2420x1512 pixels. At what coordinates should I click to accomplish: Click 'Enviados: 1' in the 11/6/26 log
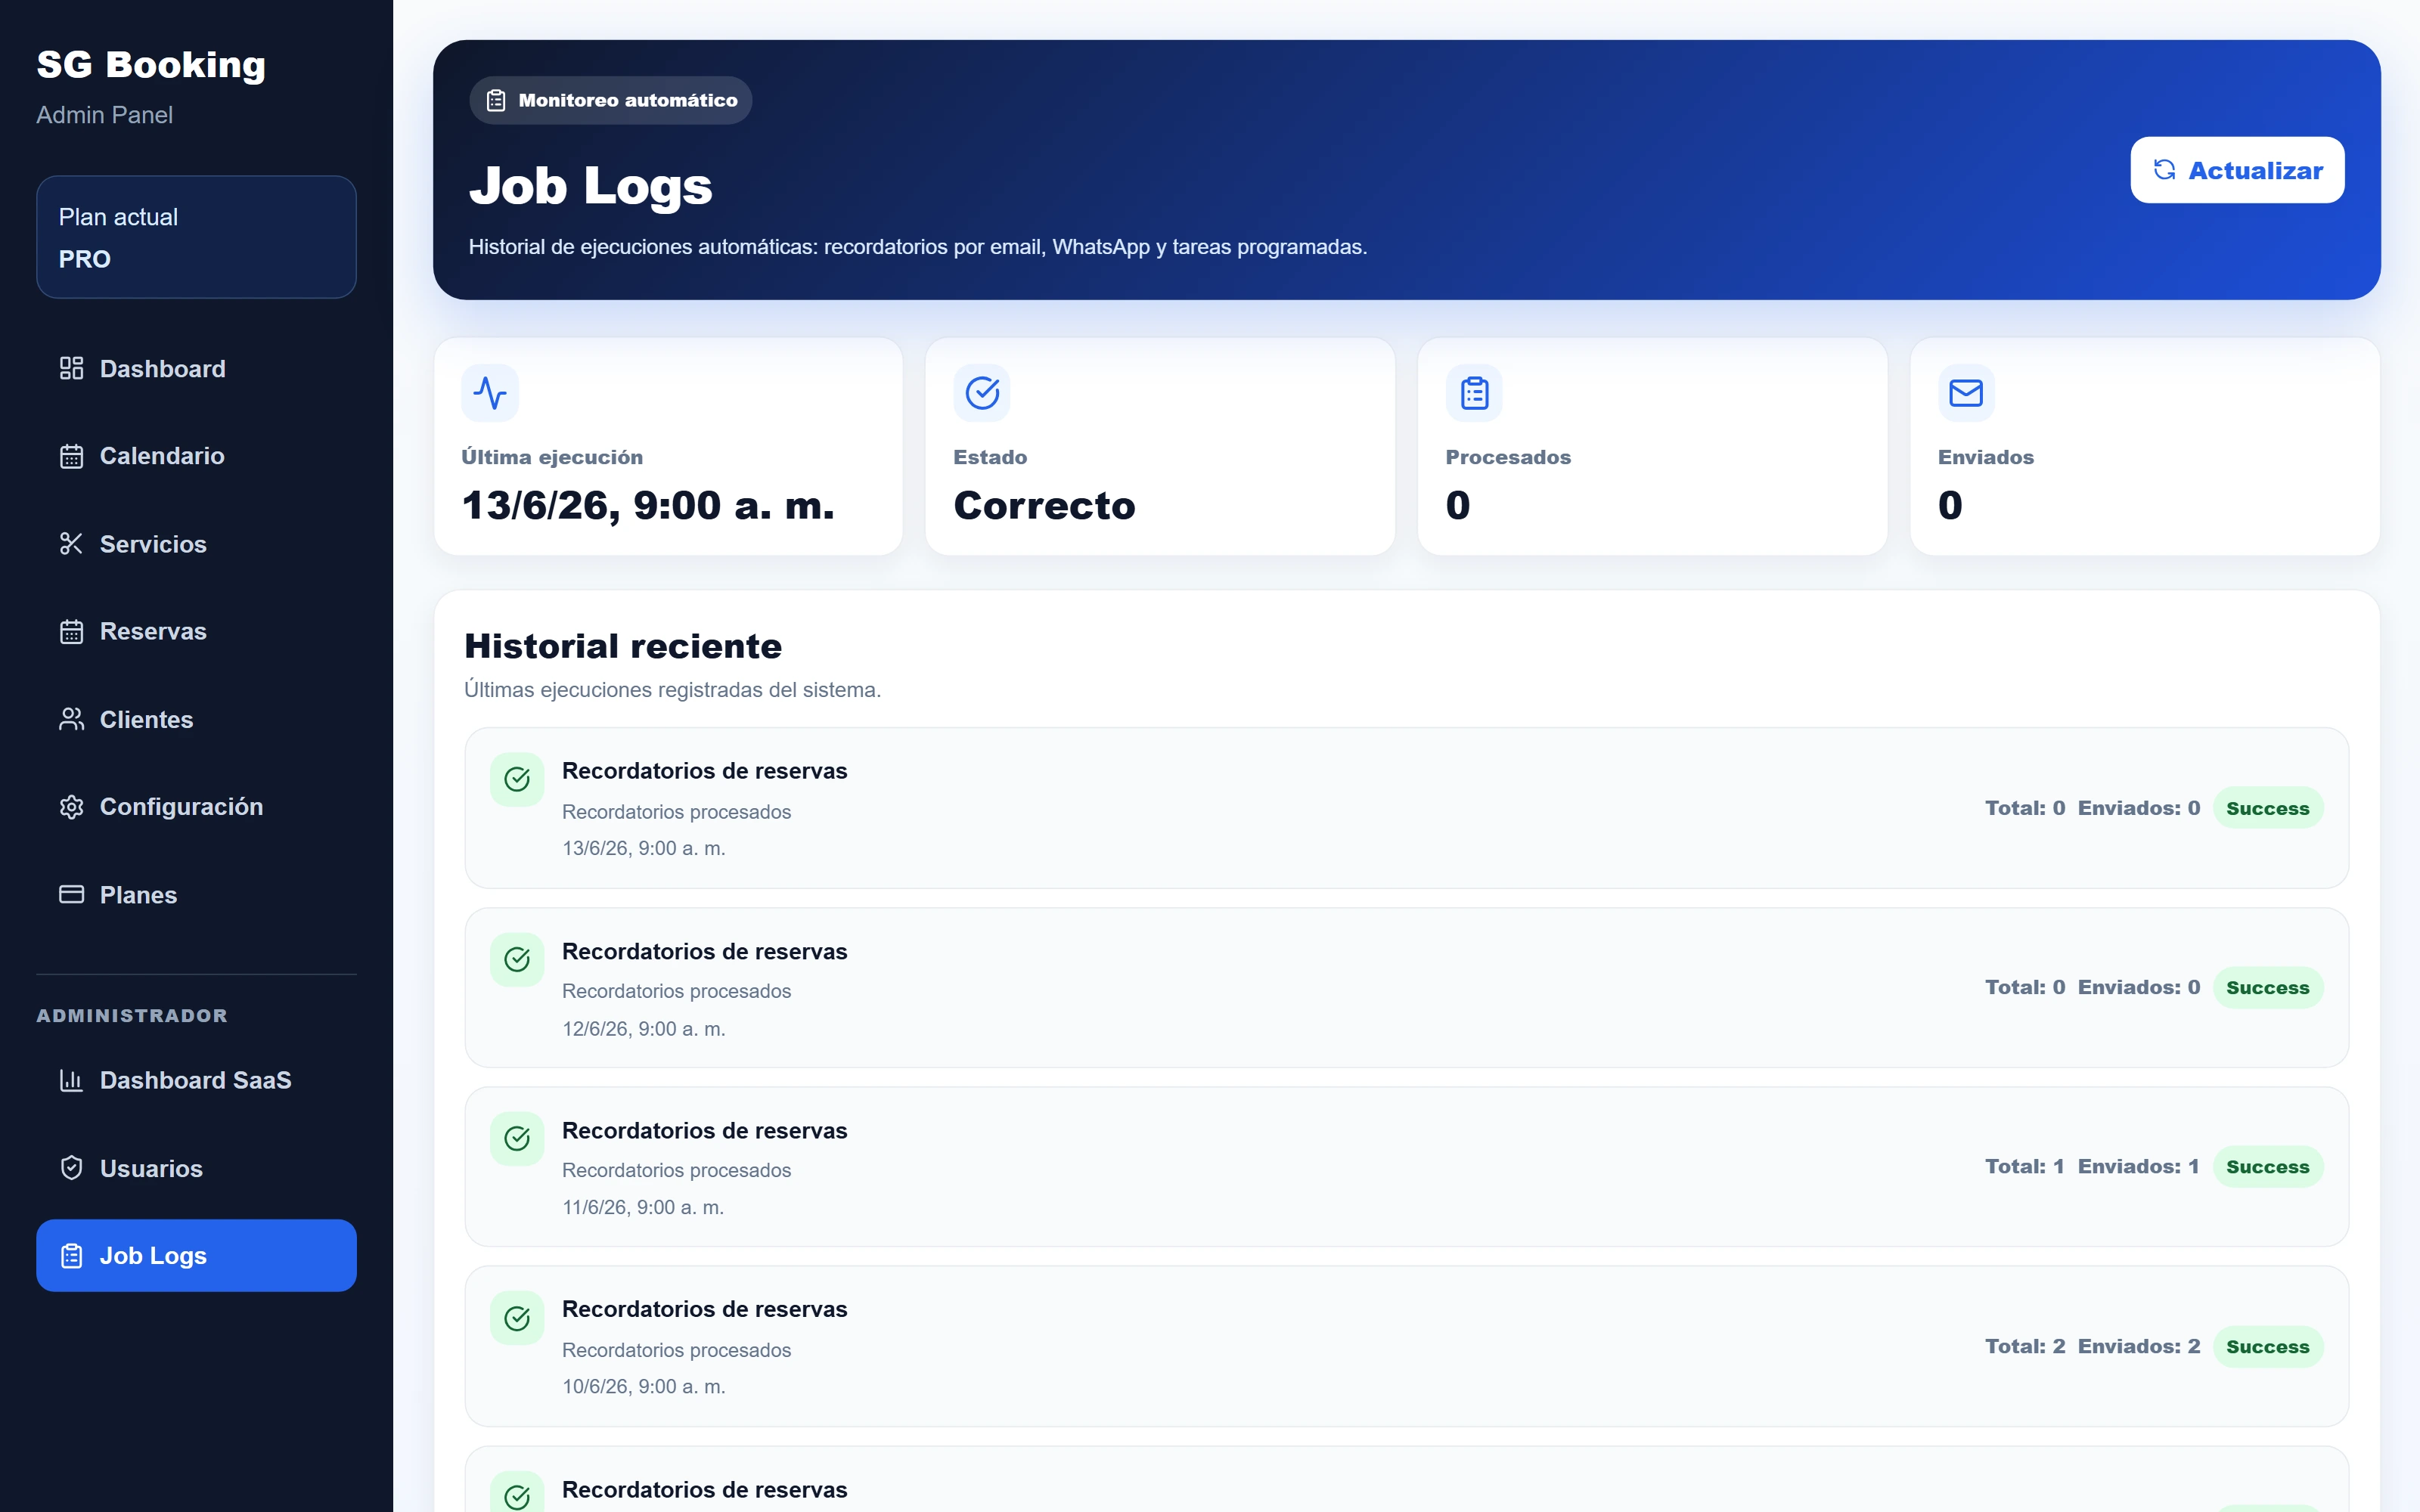tap(2138, 1166)
